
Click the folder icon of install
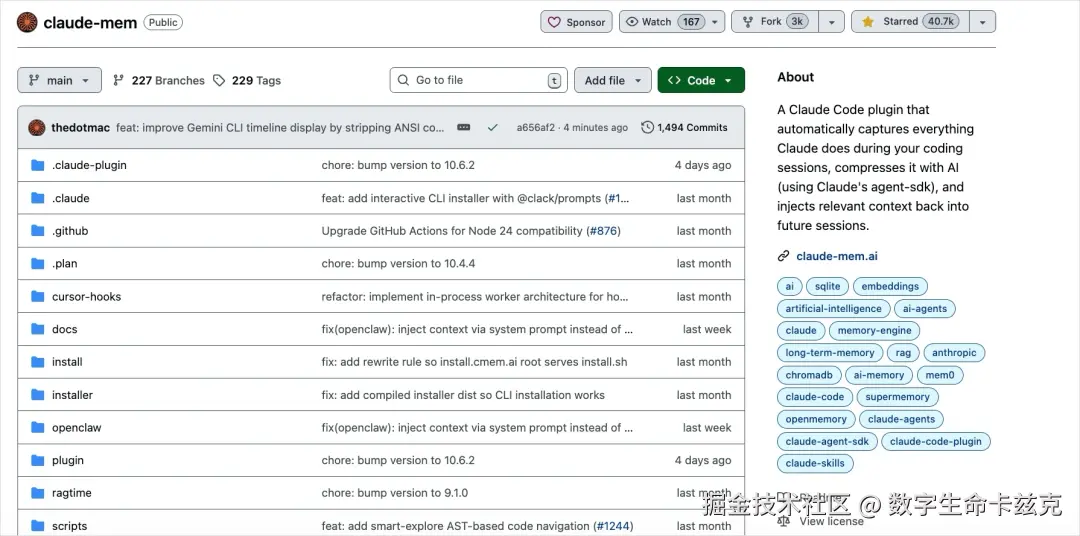point(38,362)
